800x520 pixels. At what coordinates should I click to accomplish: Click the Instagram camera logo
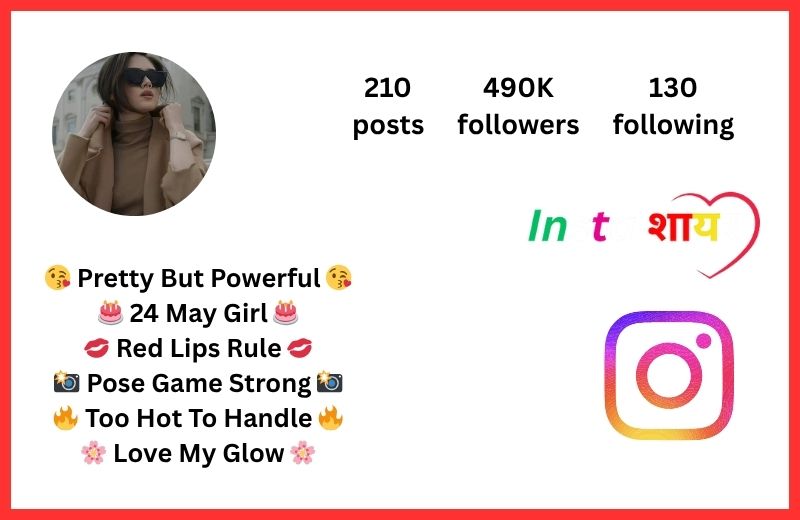click(x=669, y=375)
